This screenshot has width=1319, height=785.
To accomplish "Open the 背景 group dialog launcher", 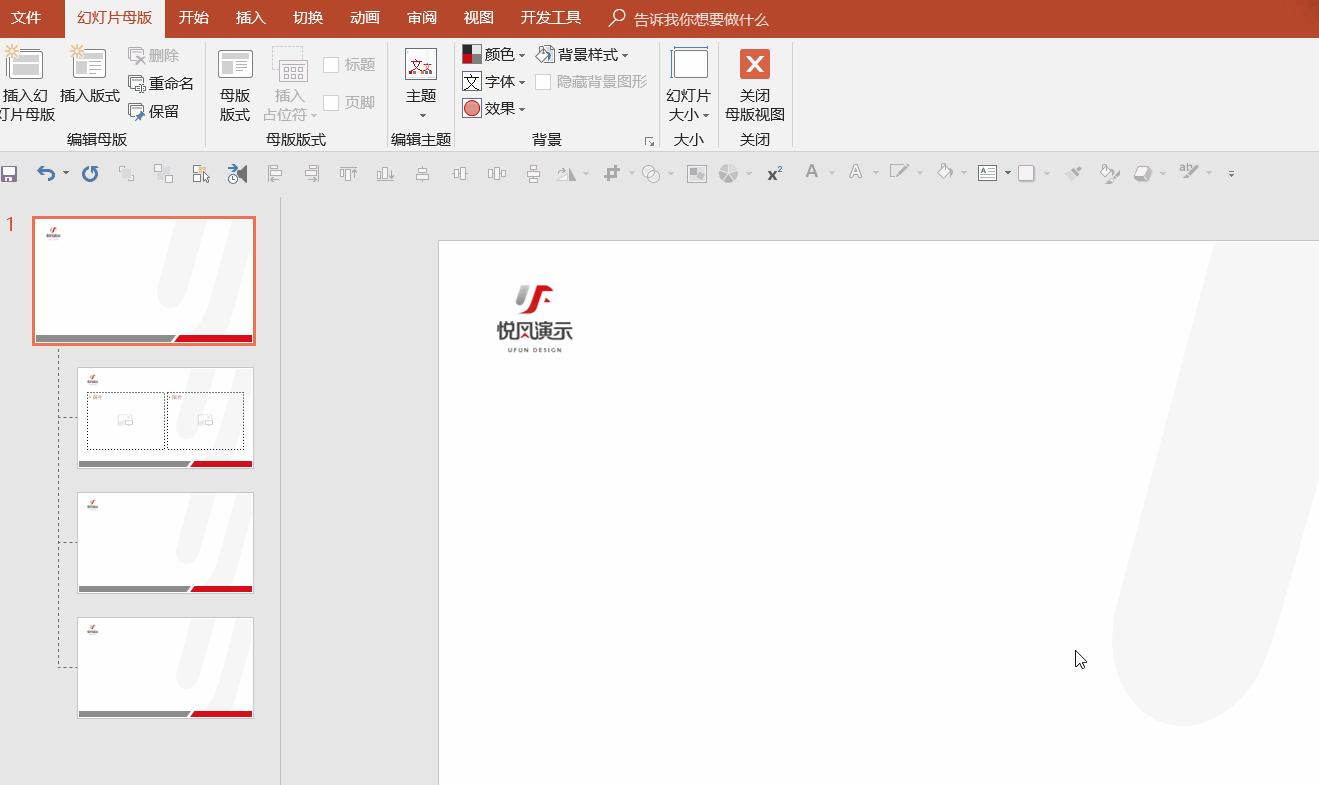I will click(649, 141).
